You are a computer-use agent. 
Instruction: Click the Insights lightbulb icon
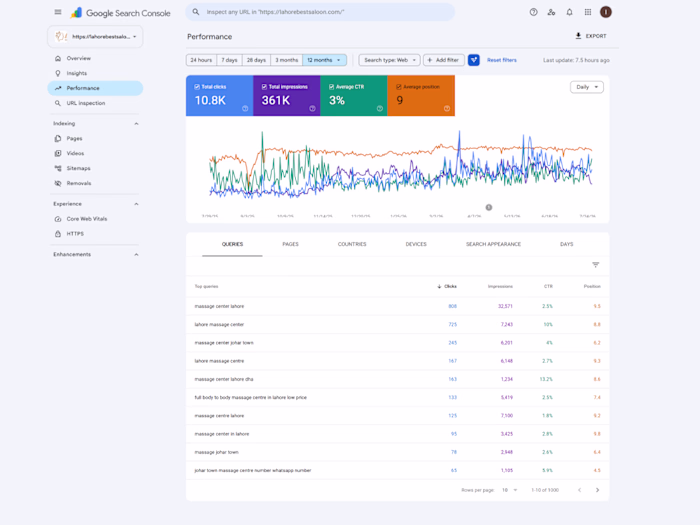tap(58, 73)
